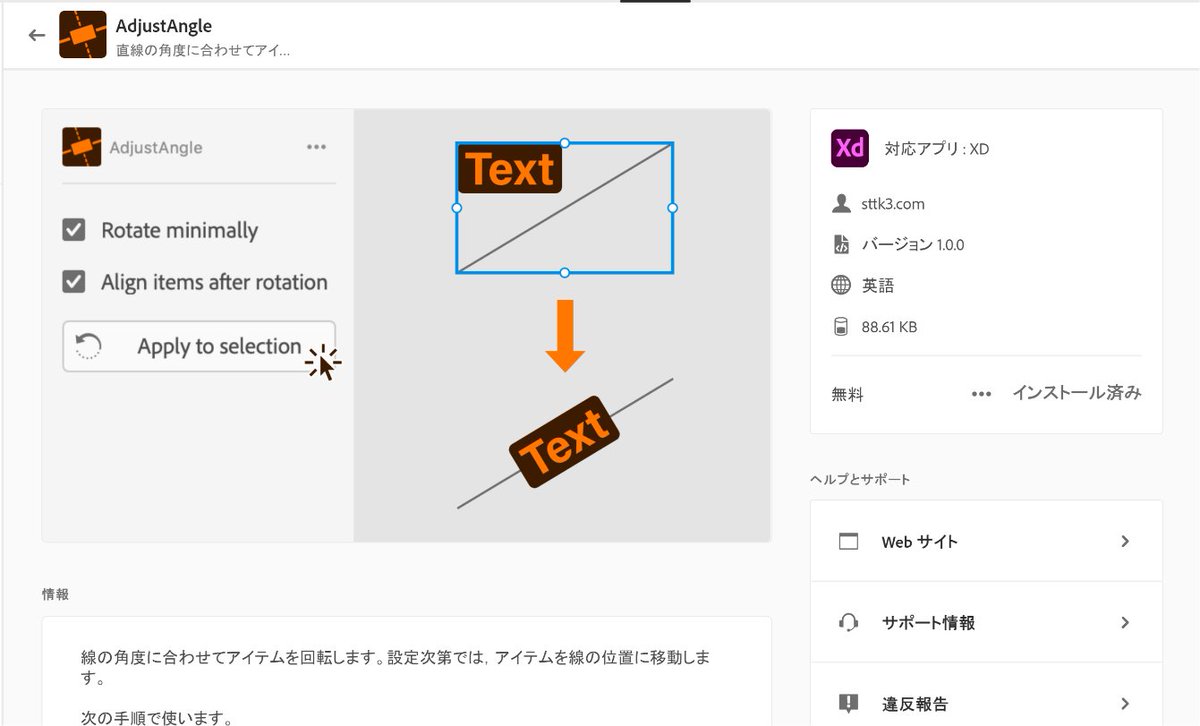Click the 違反報告 alert icon
1200x726 pixels.
coord(848,703)
